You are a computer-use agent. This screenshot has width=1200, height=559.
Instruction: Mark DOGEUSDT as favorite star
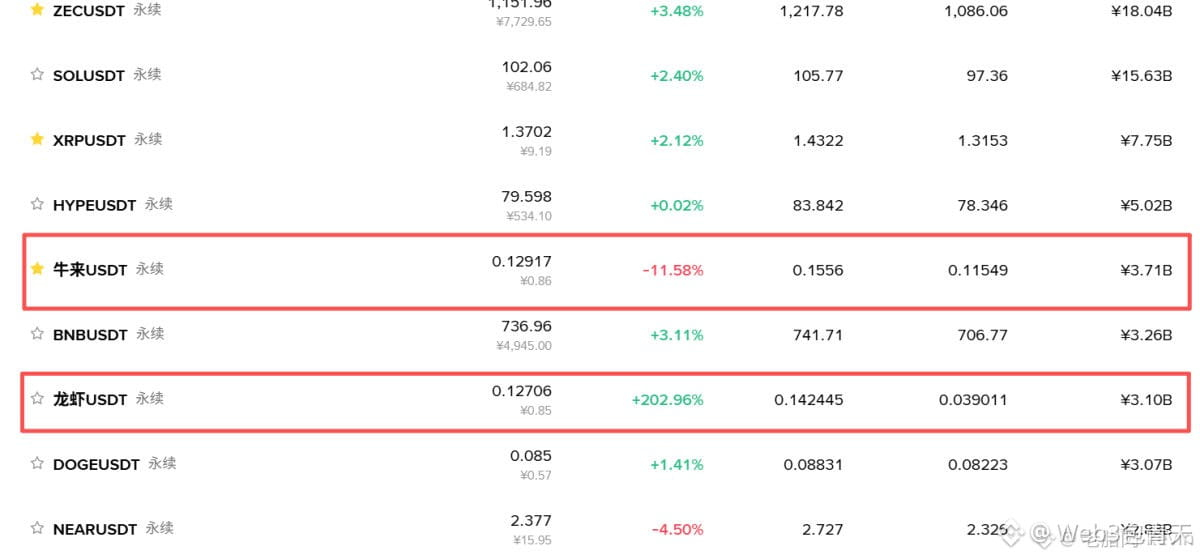click(37, 463)
